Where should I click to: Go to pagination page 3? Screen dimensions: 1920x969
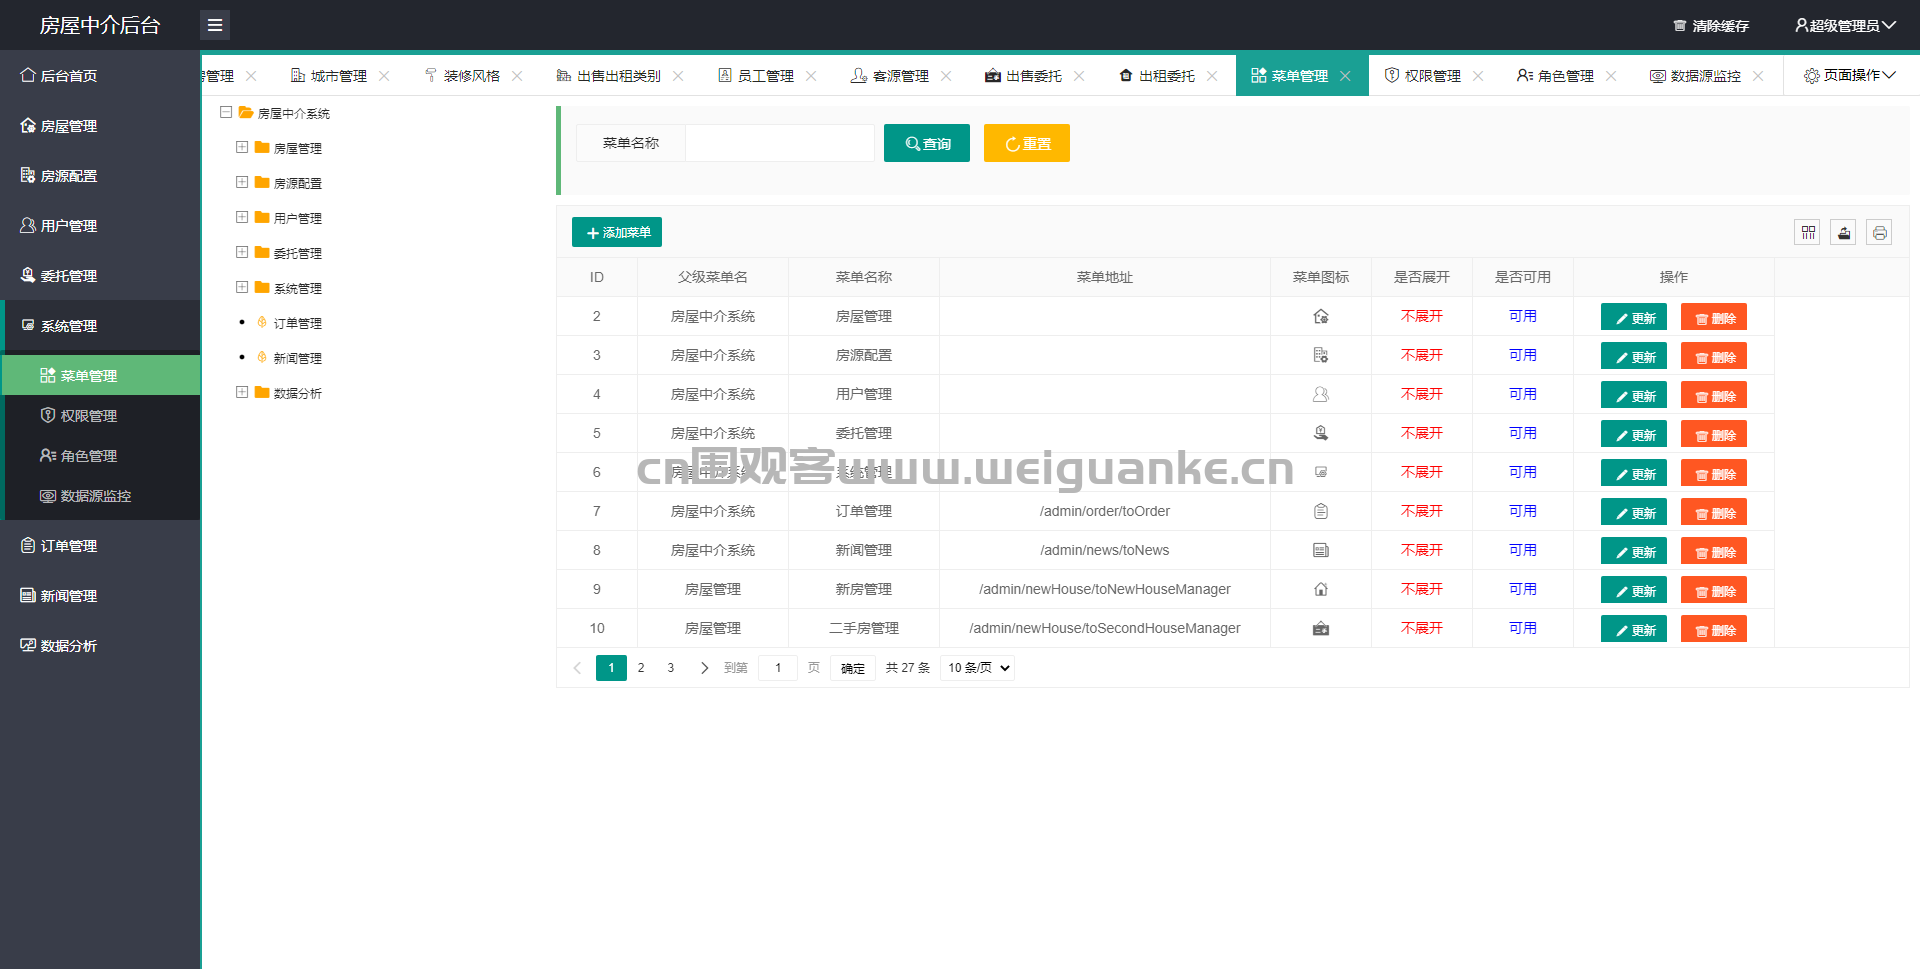(671, 668)
